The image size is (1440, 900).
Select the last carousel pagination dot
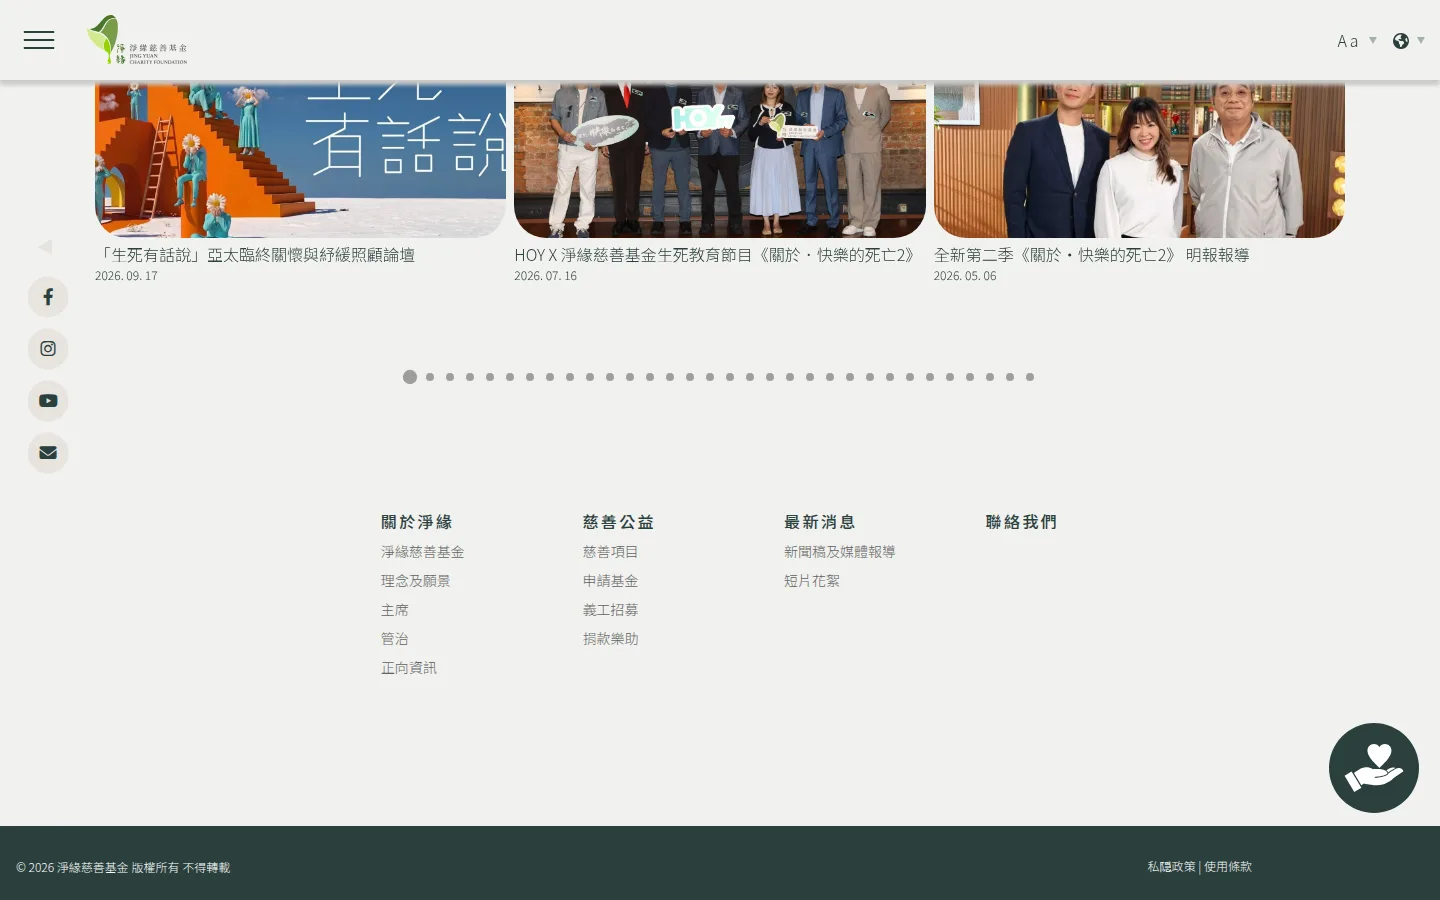[x=1030, y=377]
